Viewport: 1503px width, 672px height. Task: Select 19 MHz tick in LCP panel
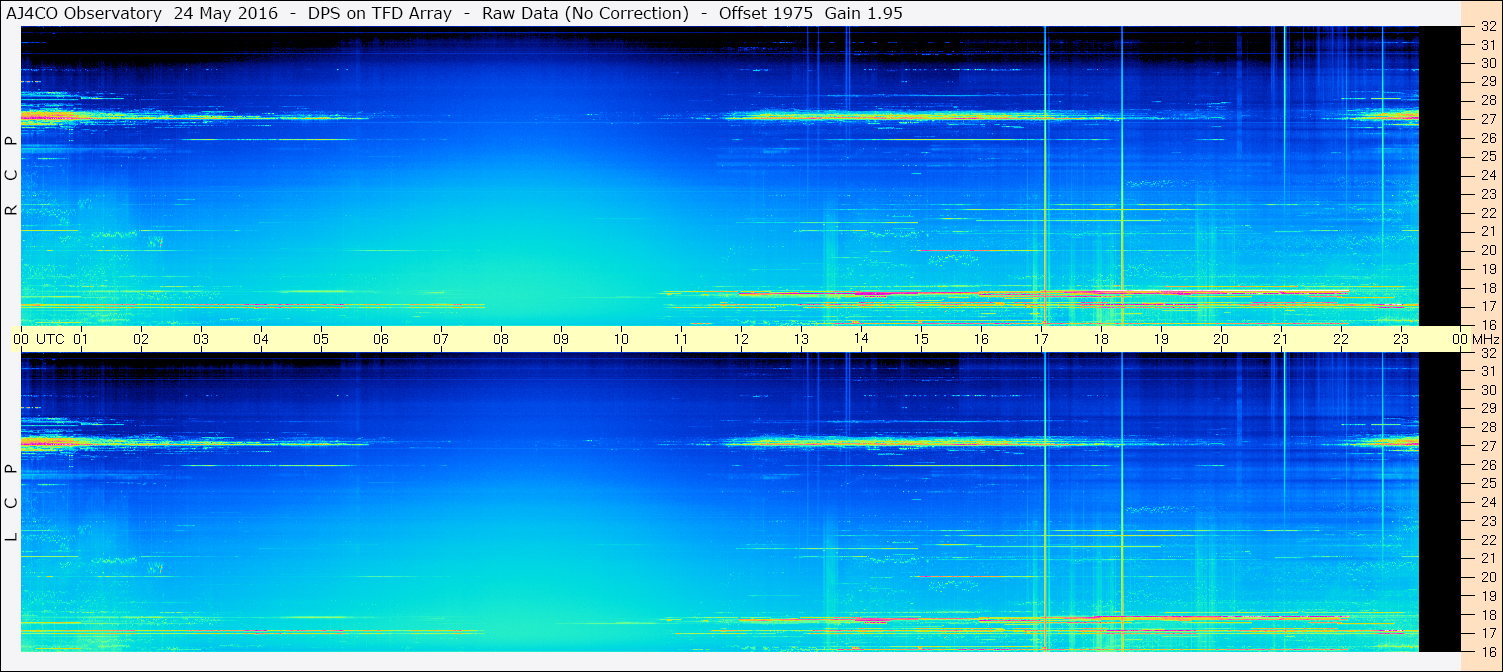point(1488,596)
